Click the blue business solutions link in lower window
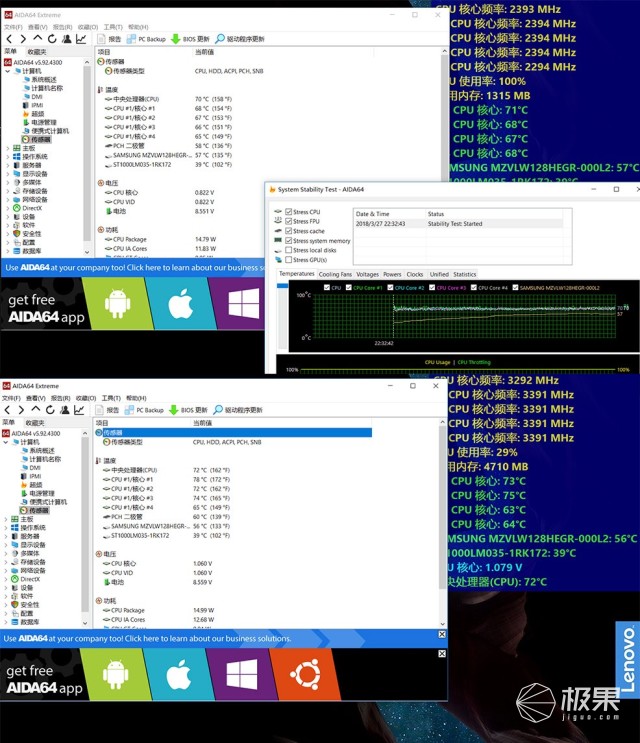 147,639
